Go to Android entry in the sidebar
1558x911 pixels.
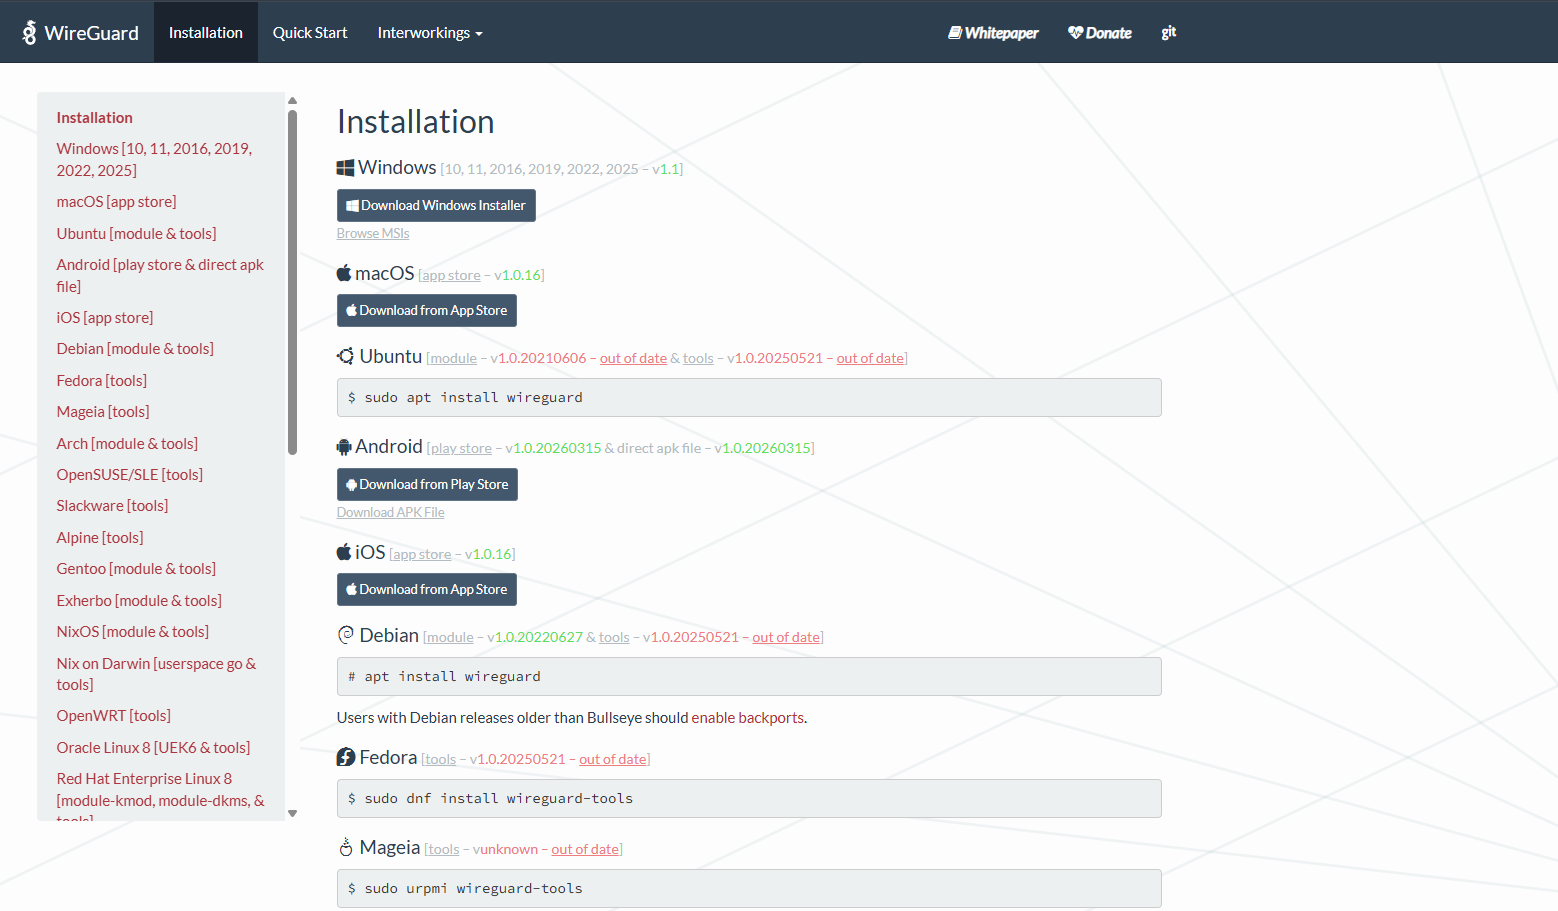click(160, 275)
